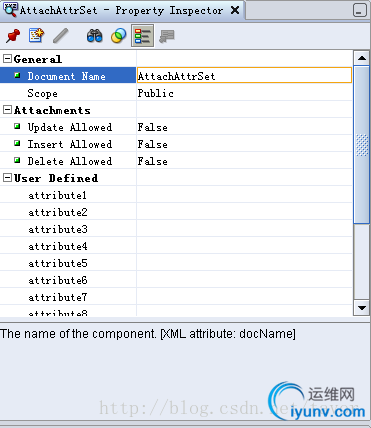Select the AttachAttrSet Property Inspector tab

[121, 11]
